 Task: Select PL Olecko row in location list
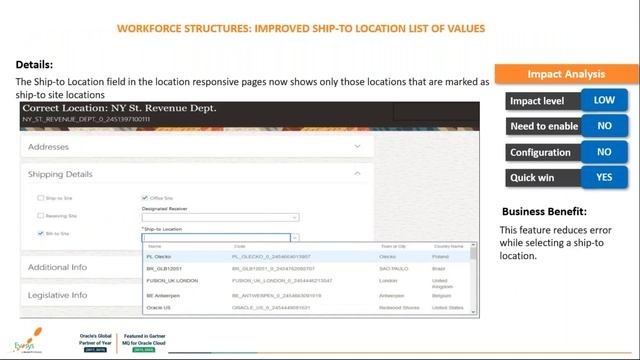(306, 257)
